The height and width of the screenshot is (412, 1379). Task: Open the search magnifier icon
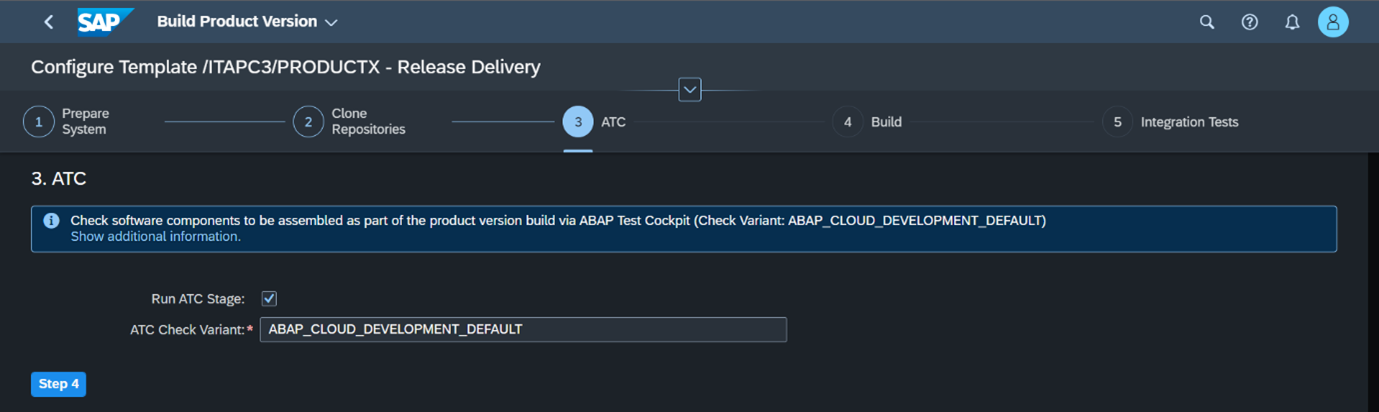pos(1207,22)
